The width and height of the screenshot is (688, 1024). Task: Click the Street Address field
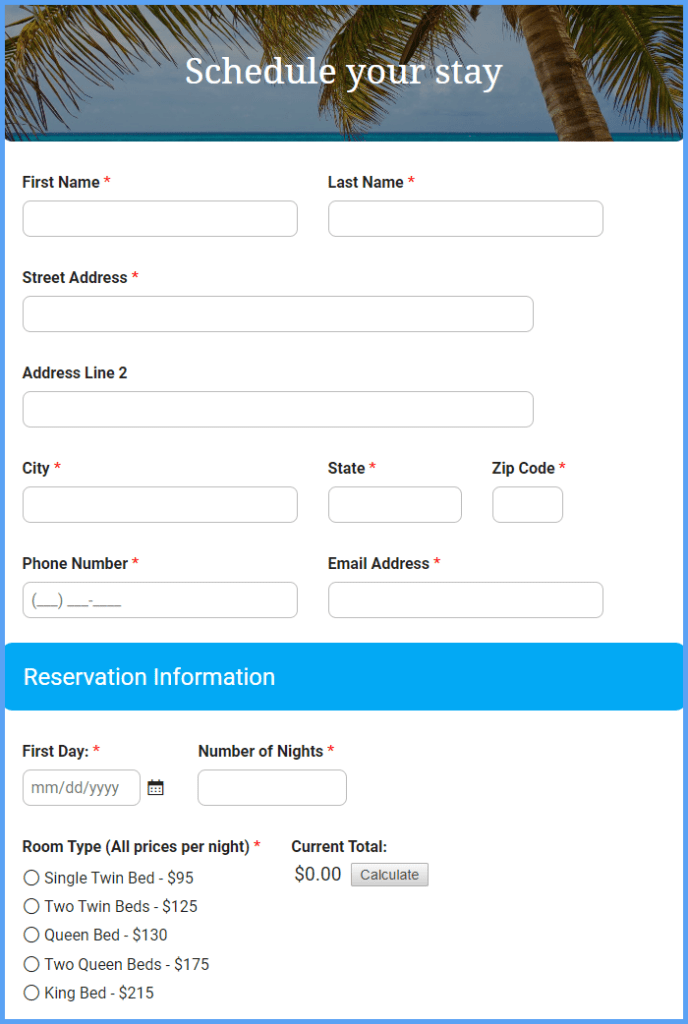click(x=277, y=313)
